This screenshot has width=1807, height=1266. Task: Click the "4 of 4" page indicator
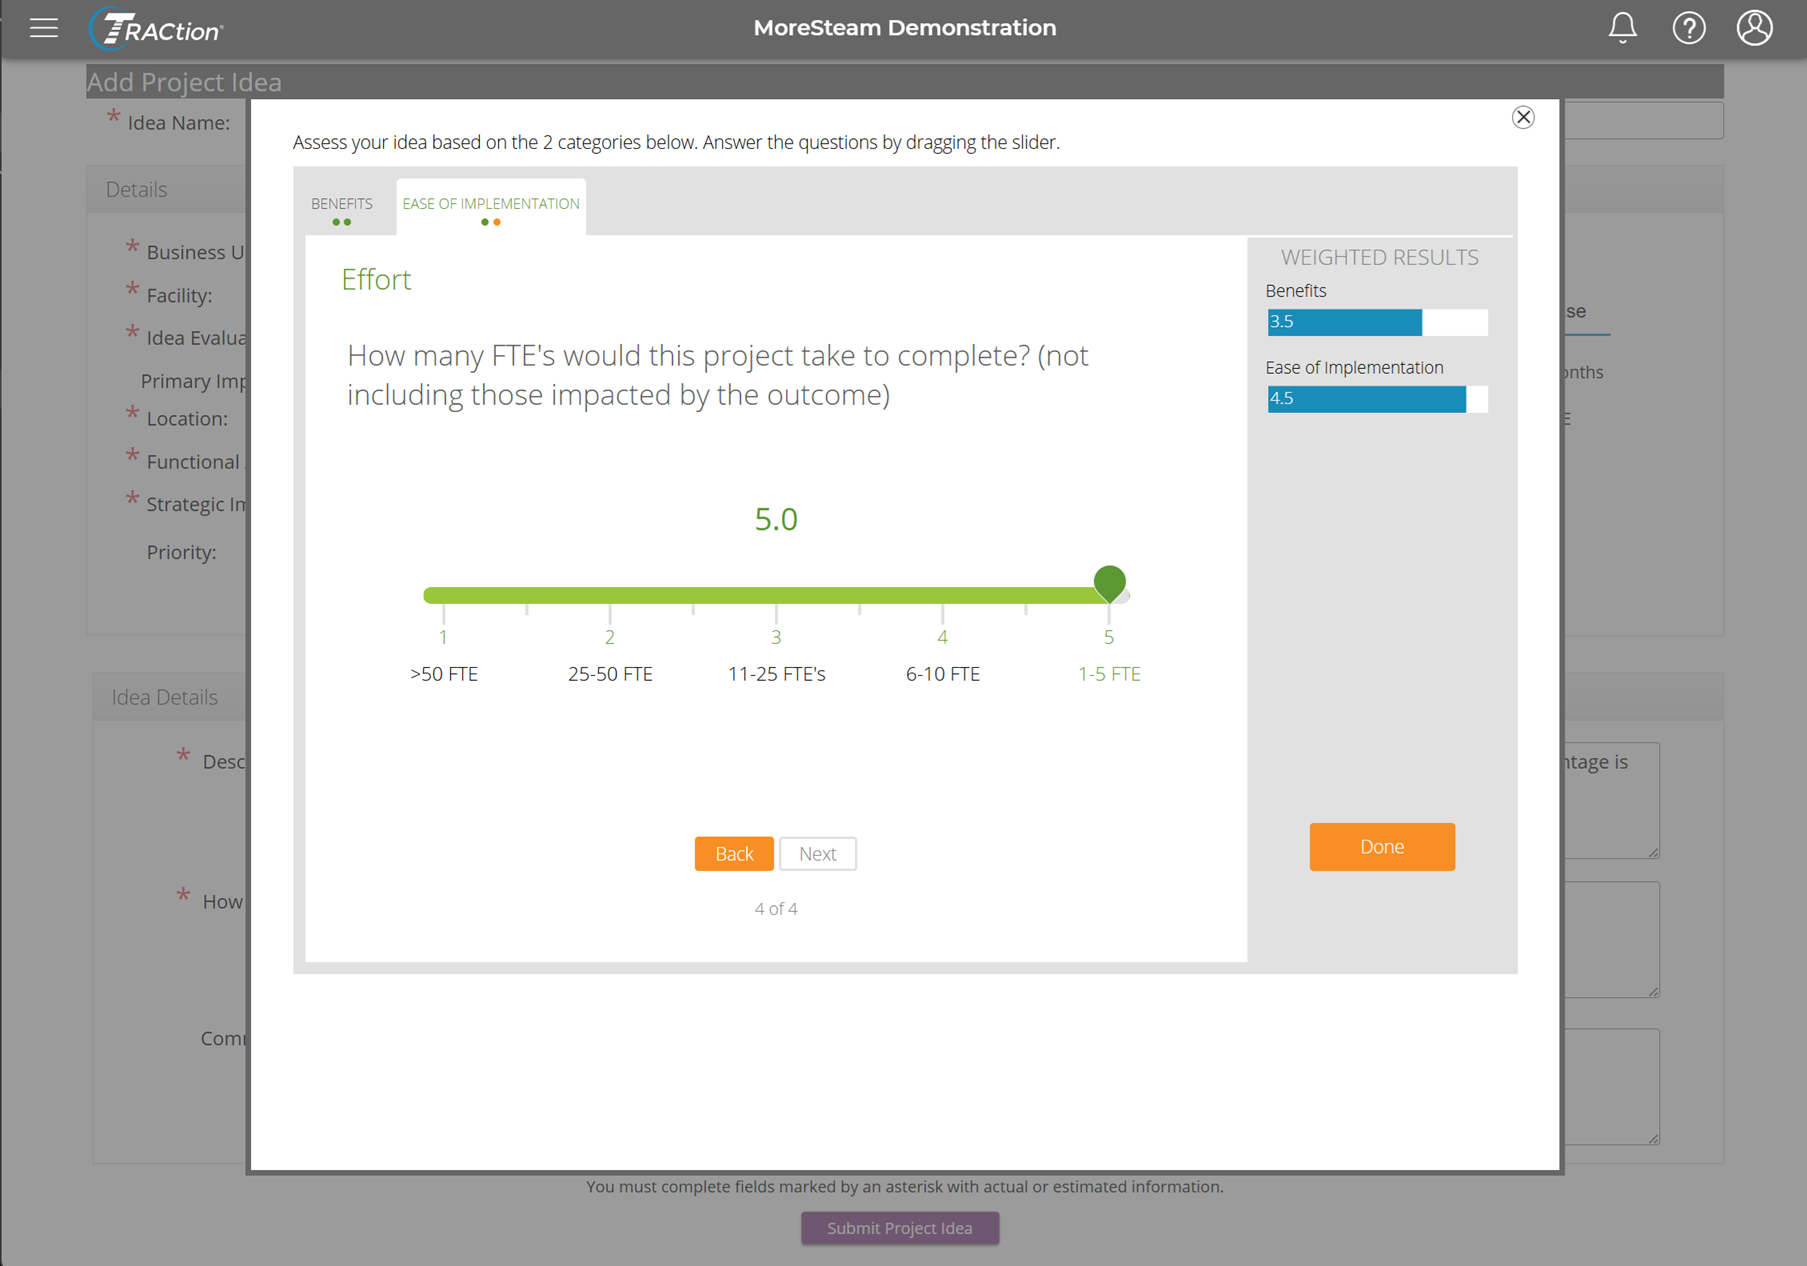pyautogui.click(x=776, y=908)
